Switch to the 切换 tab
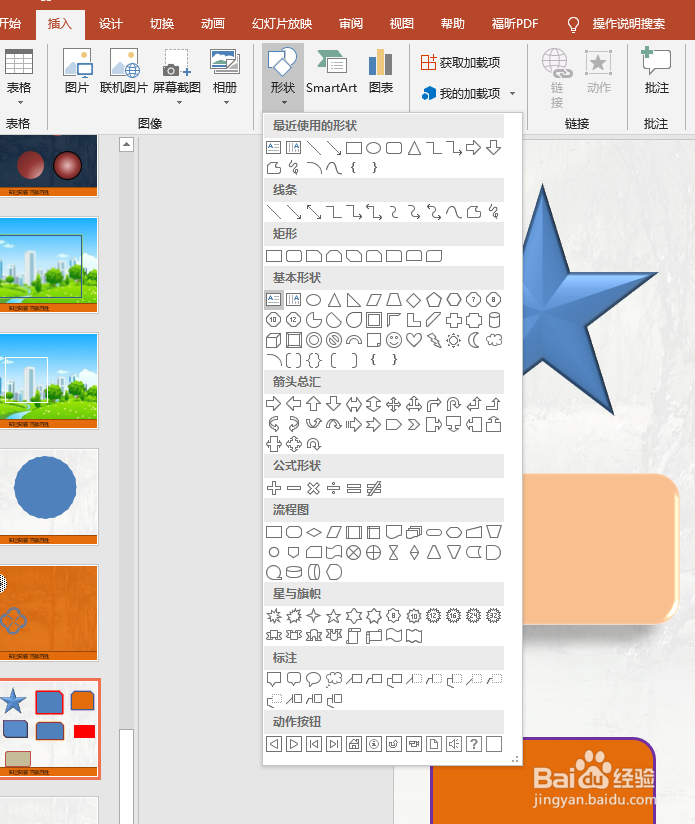695x824 pixels. pos(162,24)
